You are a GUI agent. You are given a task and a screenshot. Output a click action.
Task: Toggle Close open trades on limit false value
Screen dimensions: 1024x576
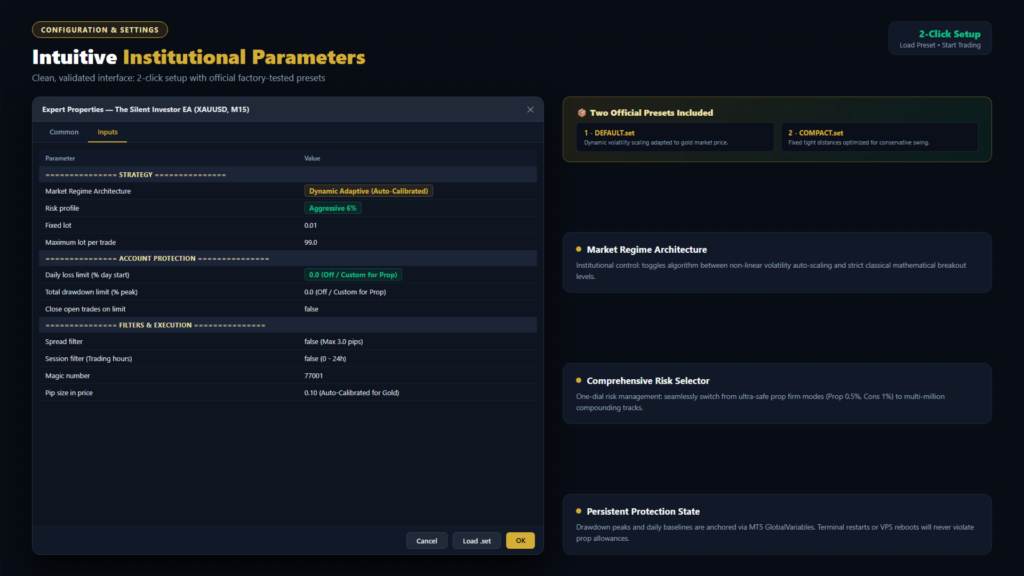click(311, 309)
